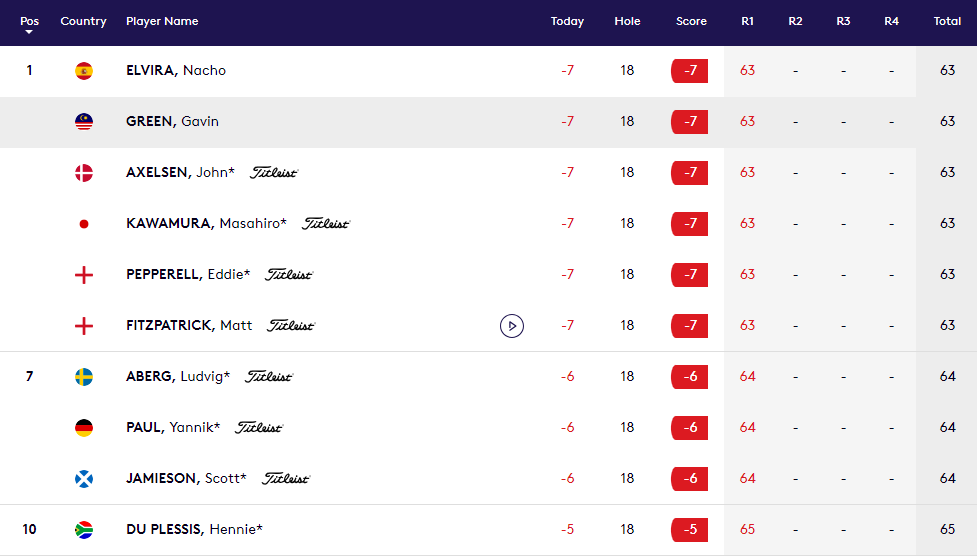
Task: Click the Today column header
Action: pyautogui.click(x=567, y=21)
